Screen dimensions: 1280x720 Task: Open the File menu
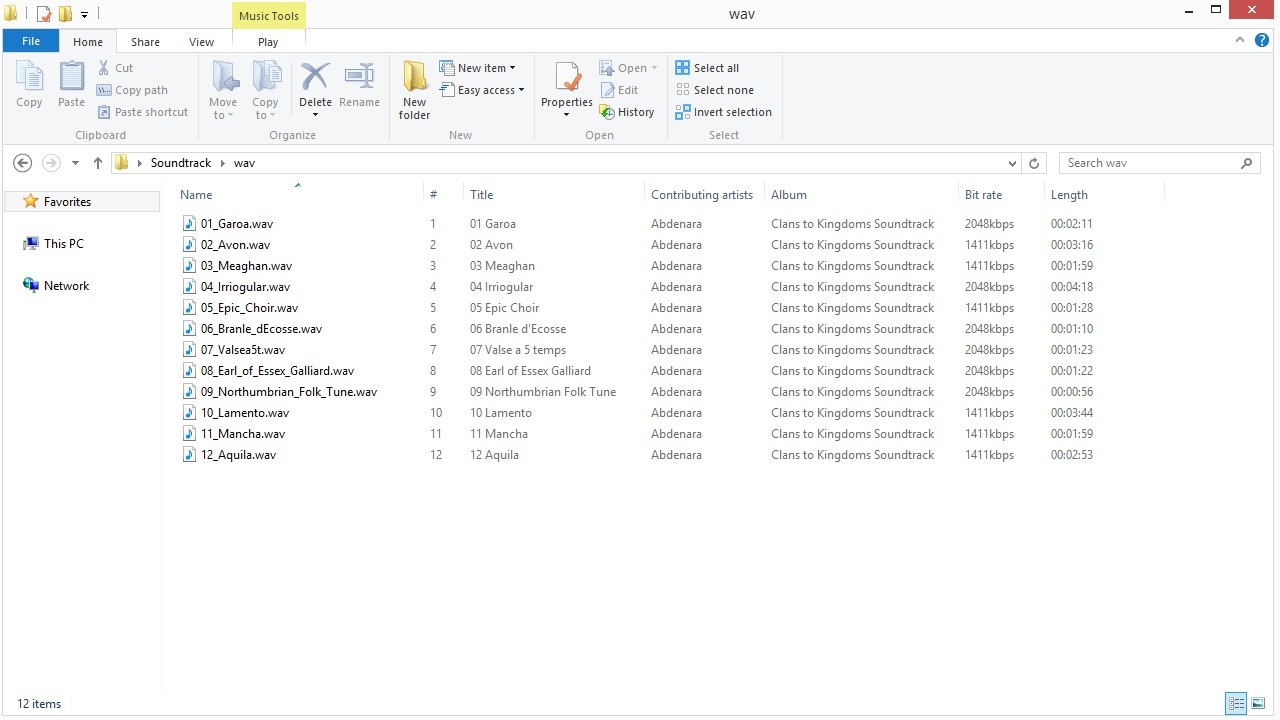coord(31,41)
